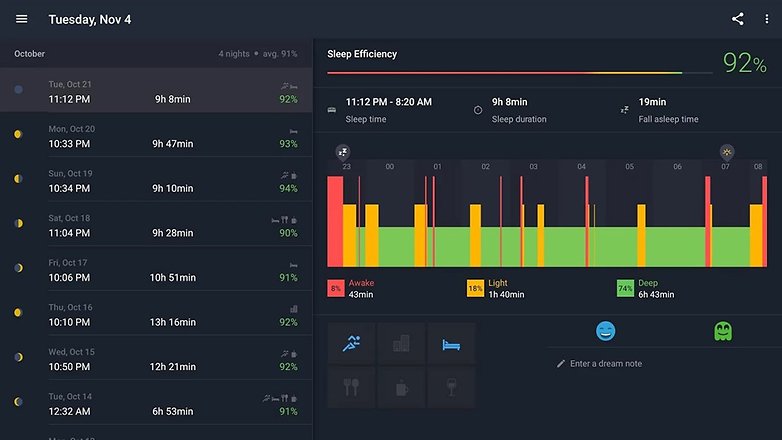Click the '11:12 PM - 8:20 AM' sleep time
782x440 pixels.
389,102
